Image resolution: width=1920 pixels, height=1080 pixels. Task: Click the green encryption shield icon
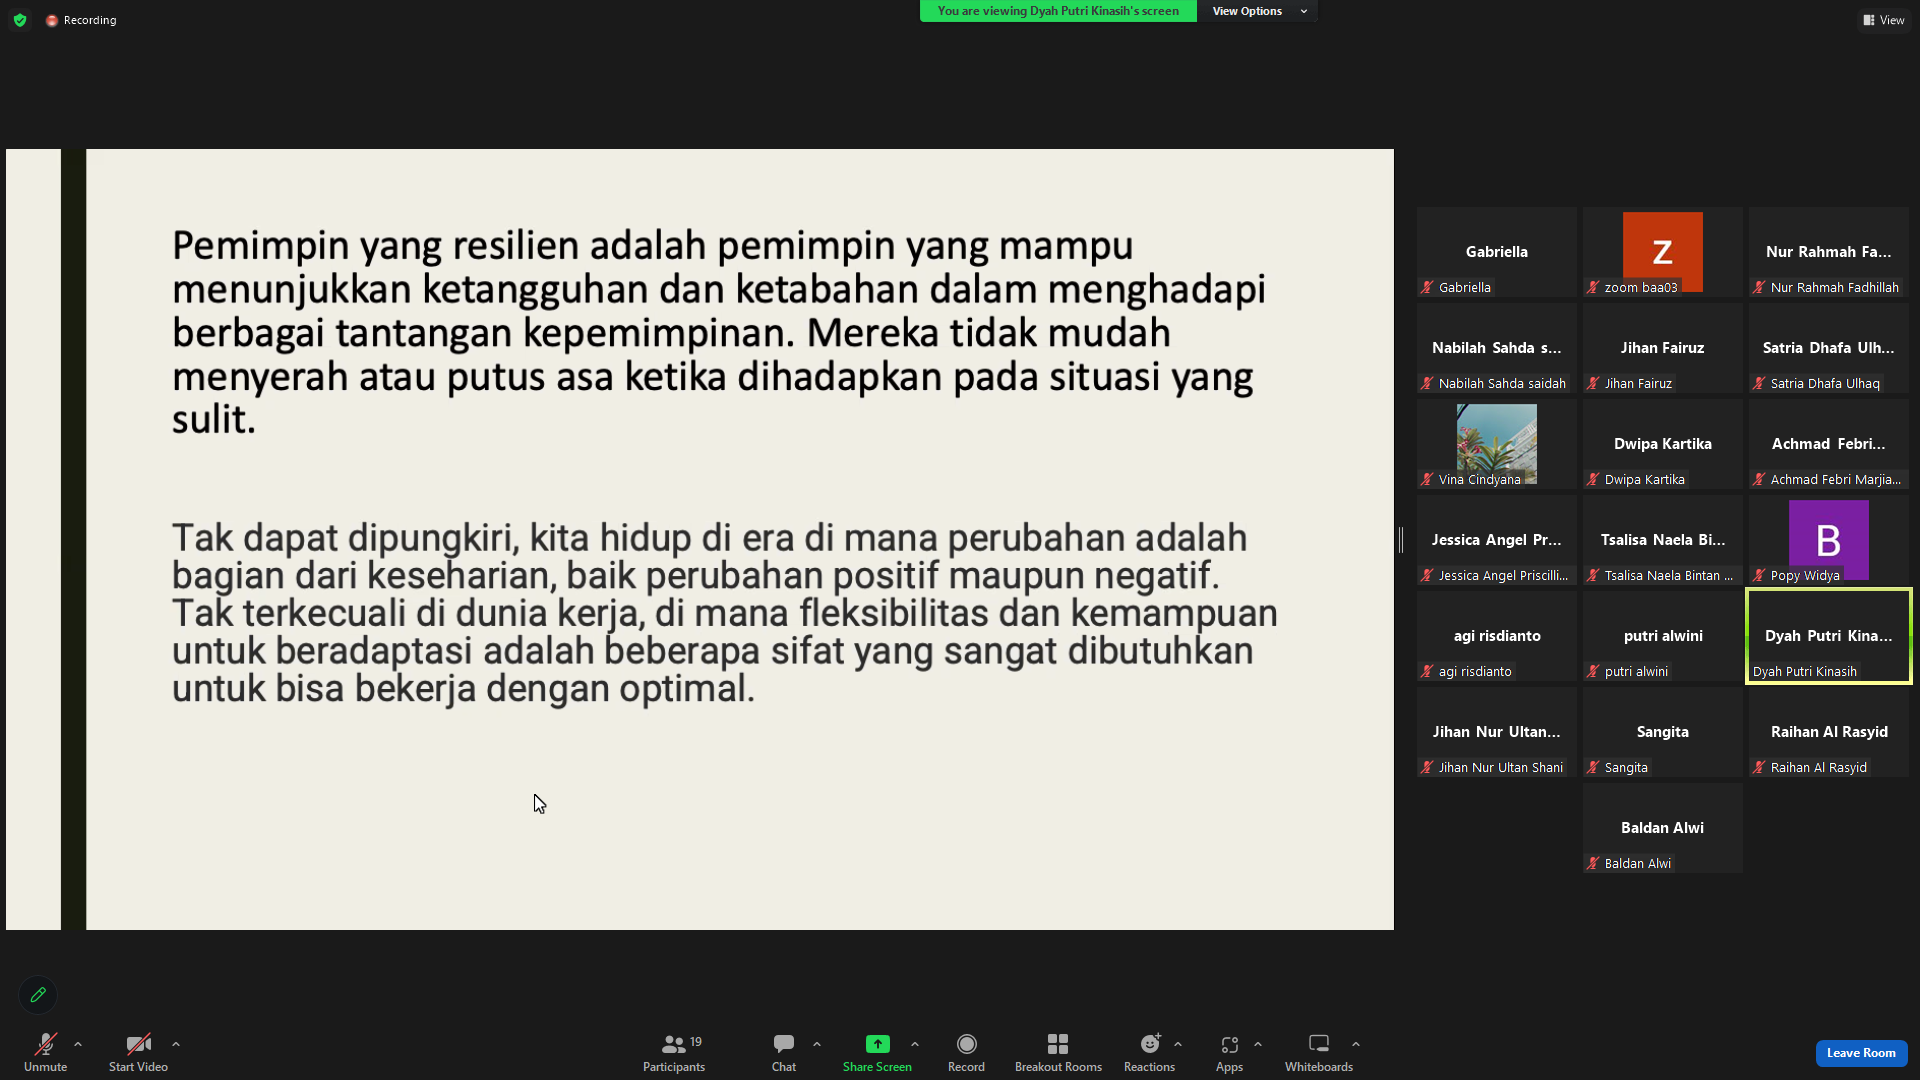click(x=20, y=20)
